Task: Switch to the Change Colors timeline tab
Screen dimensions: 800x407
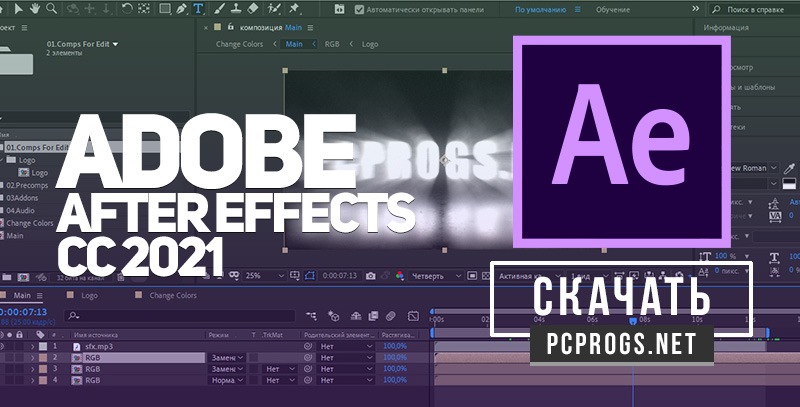Action: click(172, 295)
